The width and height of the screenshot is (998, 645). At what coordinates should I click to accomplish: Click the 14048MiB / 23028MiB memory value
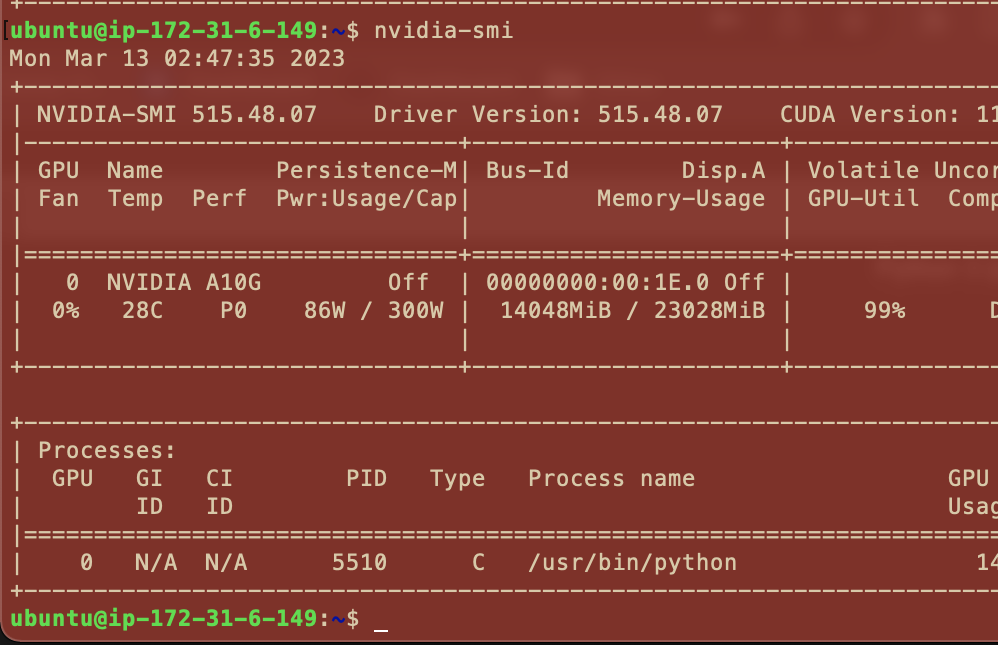pos(632,311)
